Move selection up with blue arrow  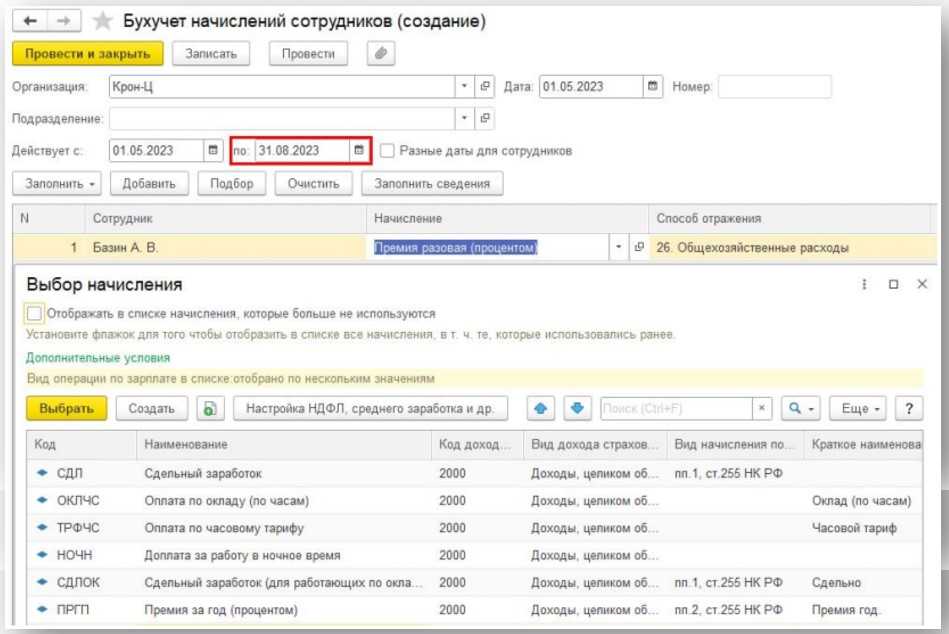click(541, 409)
